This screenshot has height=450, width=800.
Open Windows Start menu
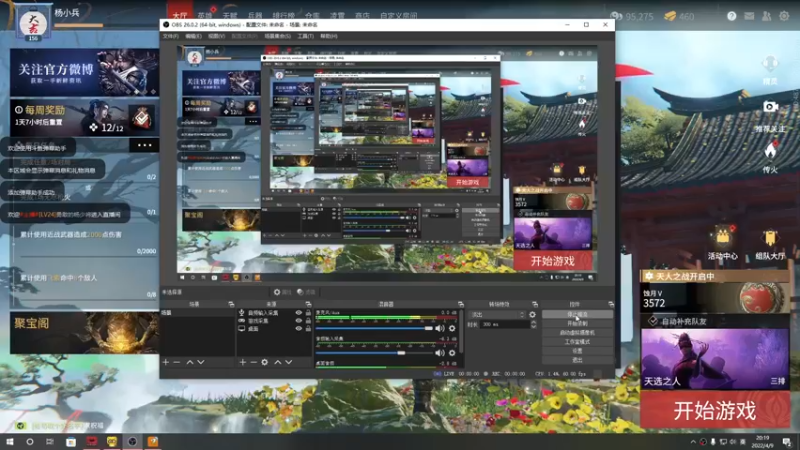coord(10,441)
